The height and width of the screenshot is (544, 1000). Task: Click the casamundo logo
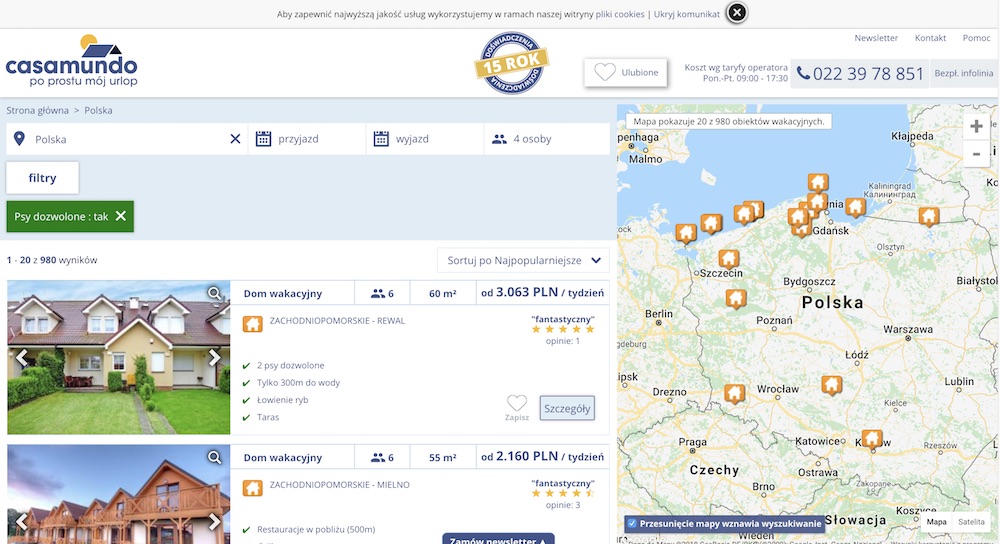[72, 62]
